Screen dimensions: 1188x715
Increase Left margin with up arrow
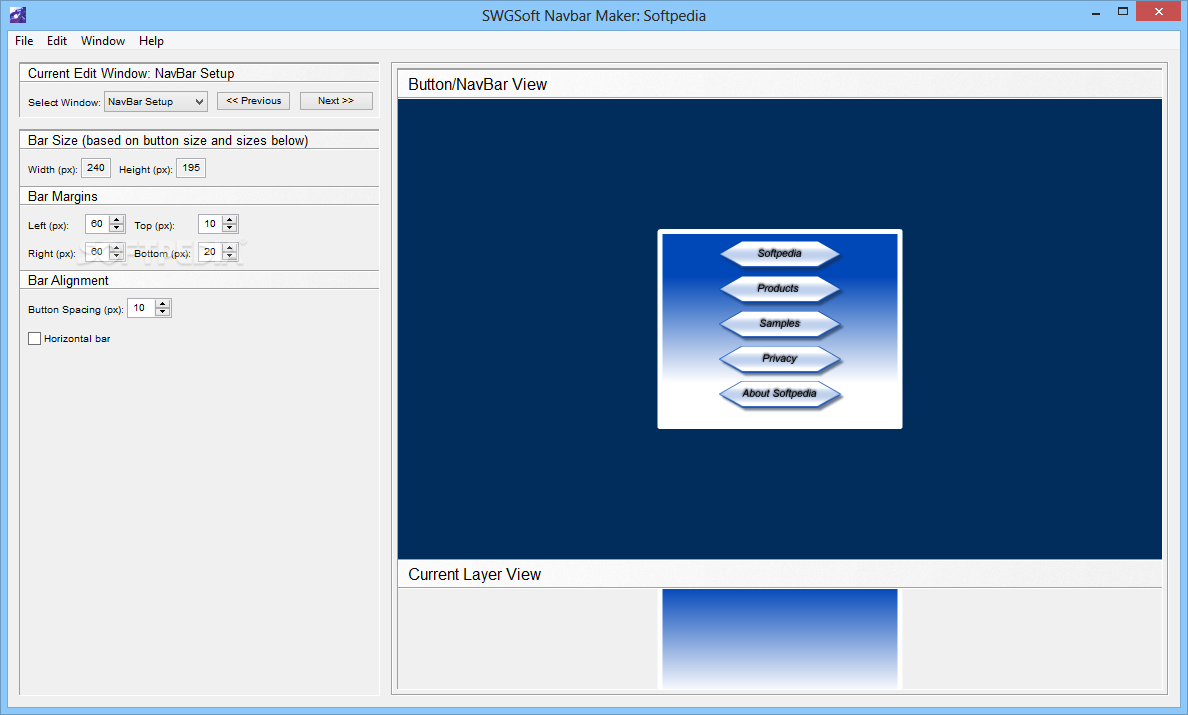point(117,220)
